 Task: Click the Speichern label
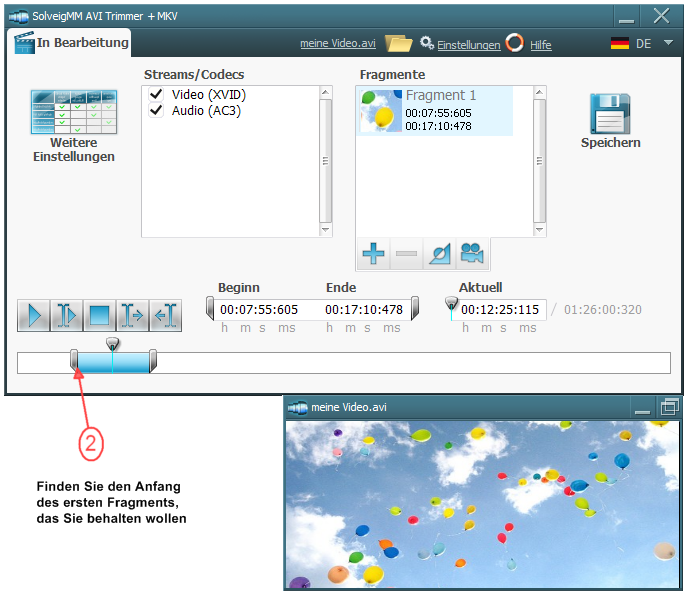(x=610, y=143)
